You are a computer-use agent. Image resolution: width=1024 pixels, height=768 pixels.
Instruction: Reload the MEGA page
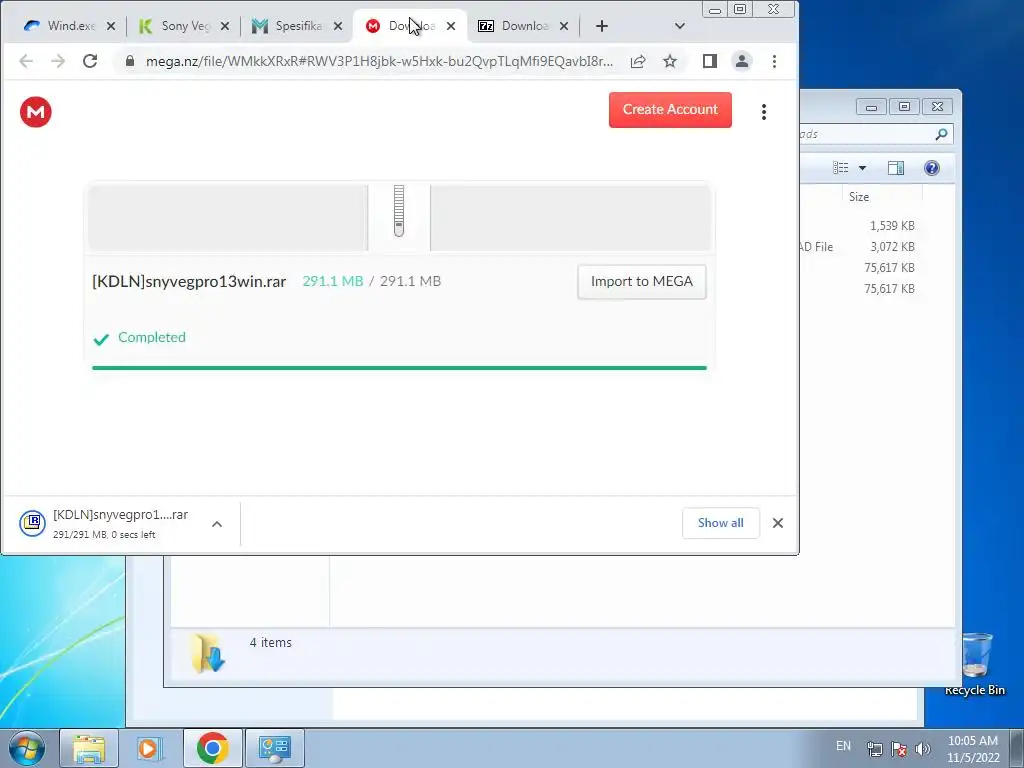pos(90,61)
